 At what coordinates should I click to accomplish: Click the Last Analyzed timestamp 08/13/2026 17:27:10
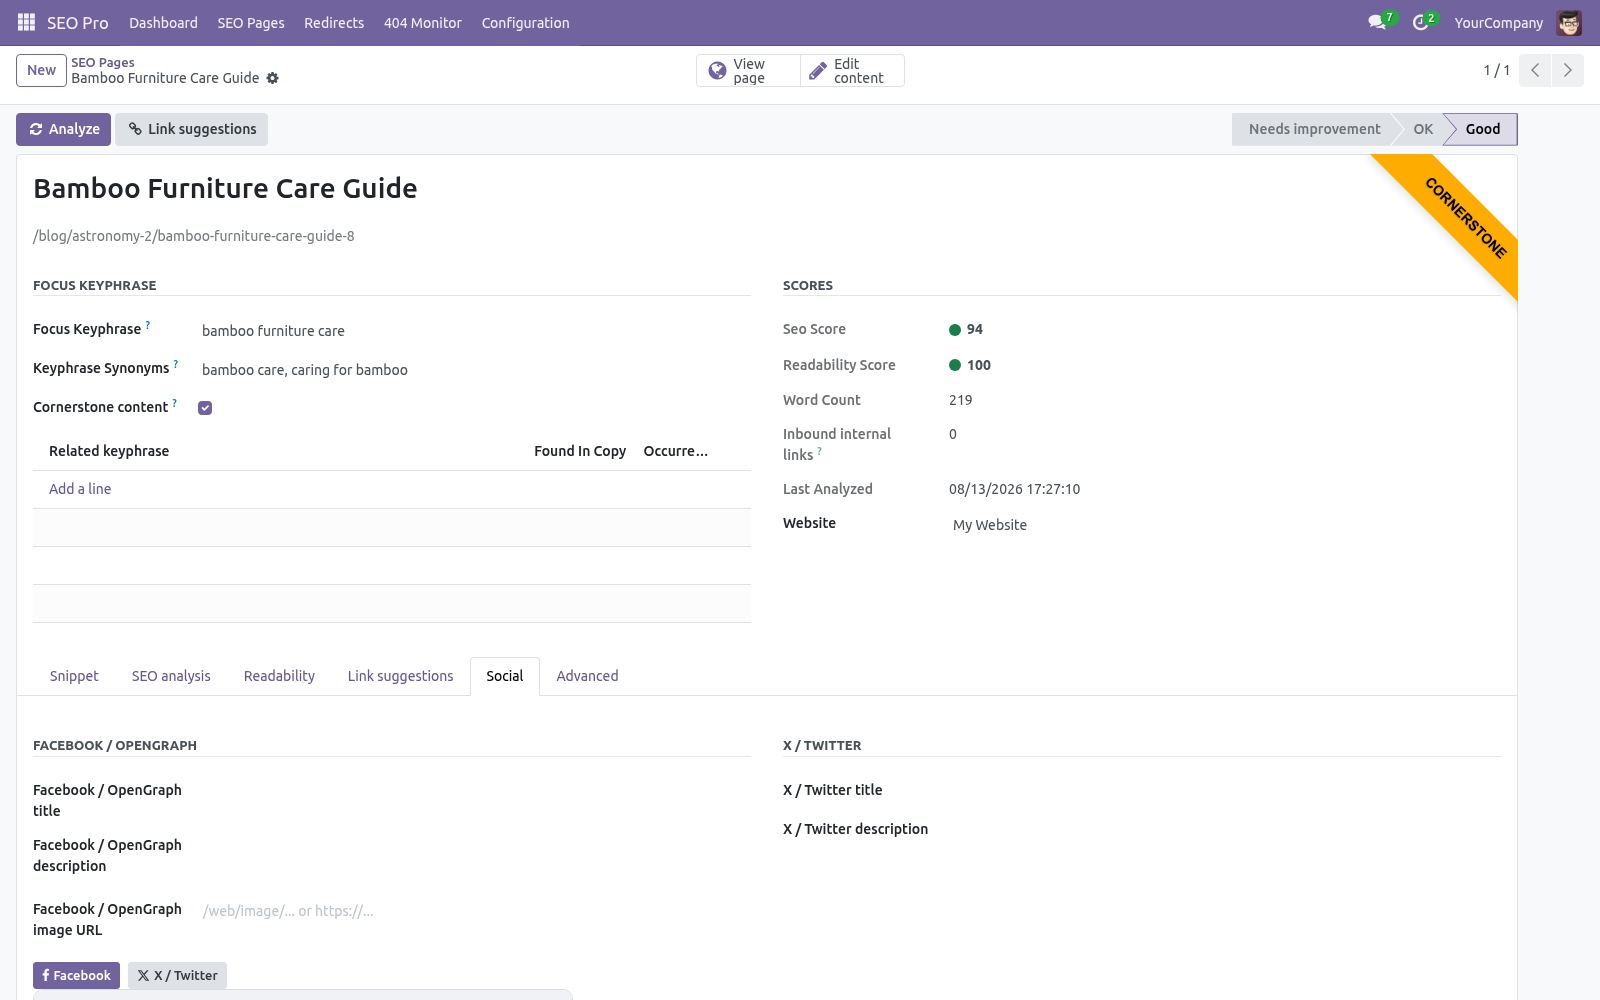1014,489
